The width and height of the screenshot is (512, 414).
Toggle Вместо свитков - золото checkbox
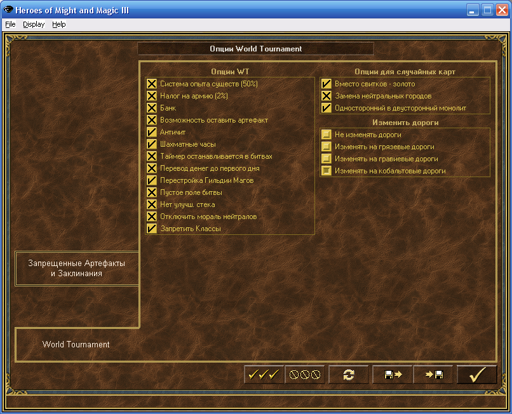coord(326,84)
